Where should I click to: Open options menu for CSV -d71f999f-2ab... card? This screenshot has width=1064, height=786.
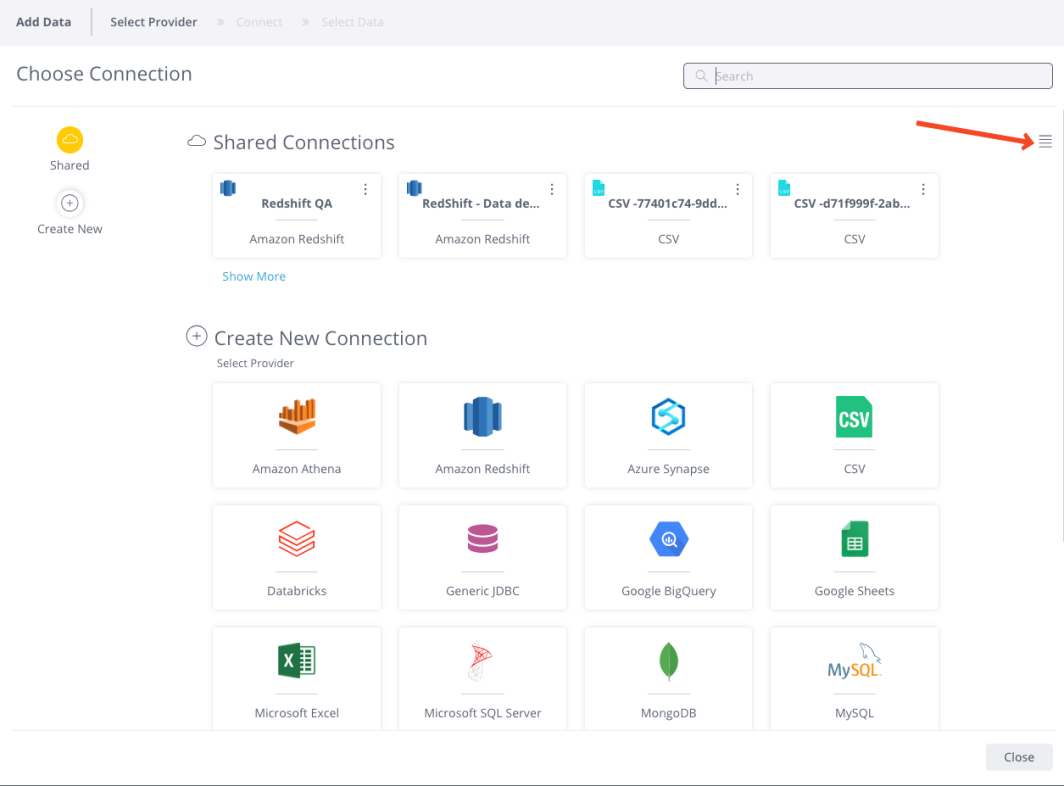tap(923, 189)
